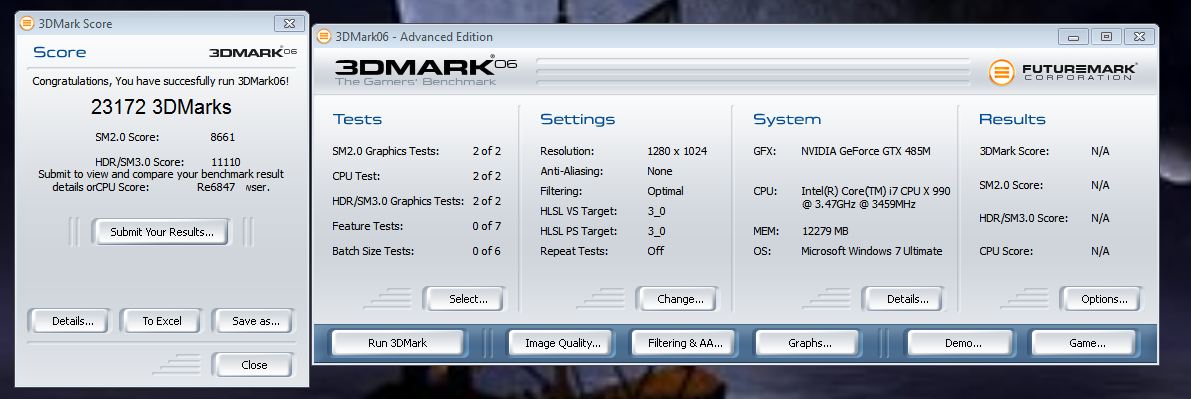Viewport: 1191px width, 399px height.
Task: Click SM2.0 Score value 8661
Action: point(223,138)
